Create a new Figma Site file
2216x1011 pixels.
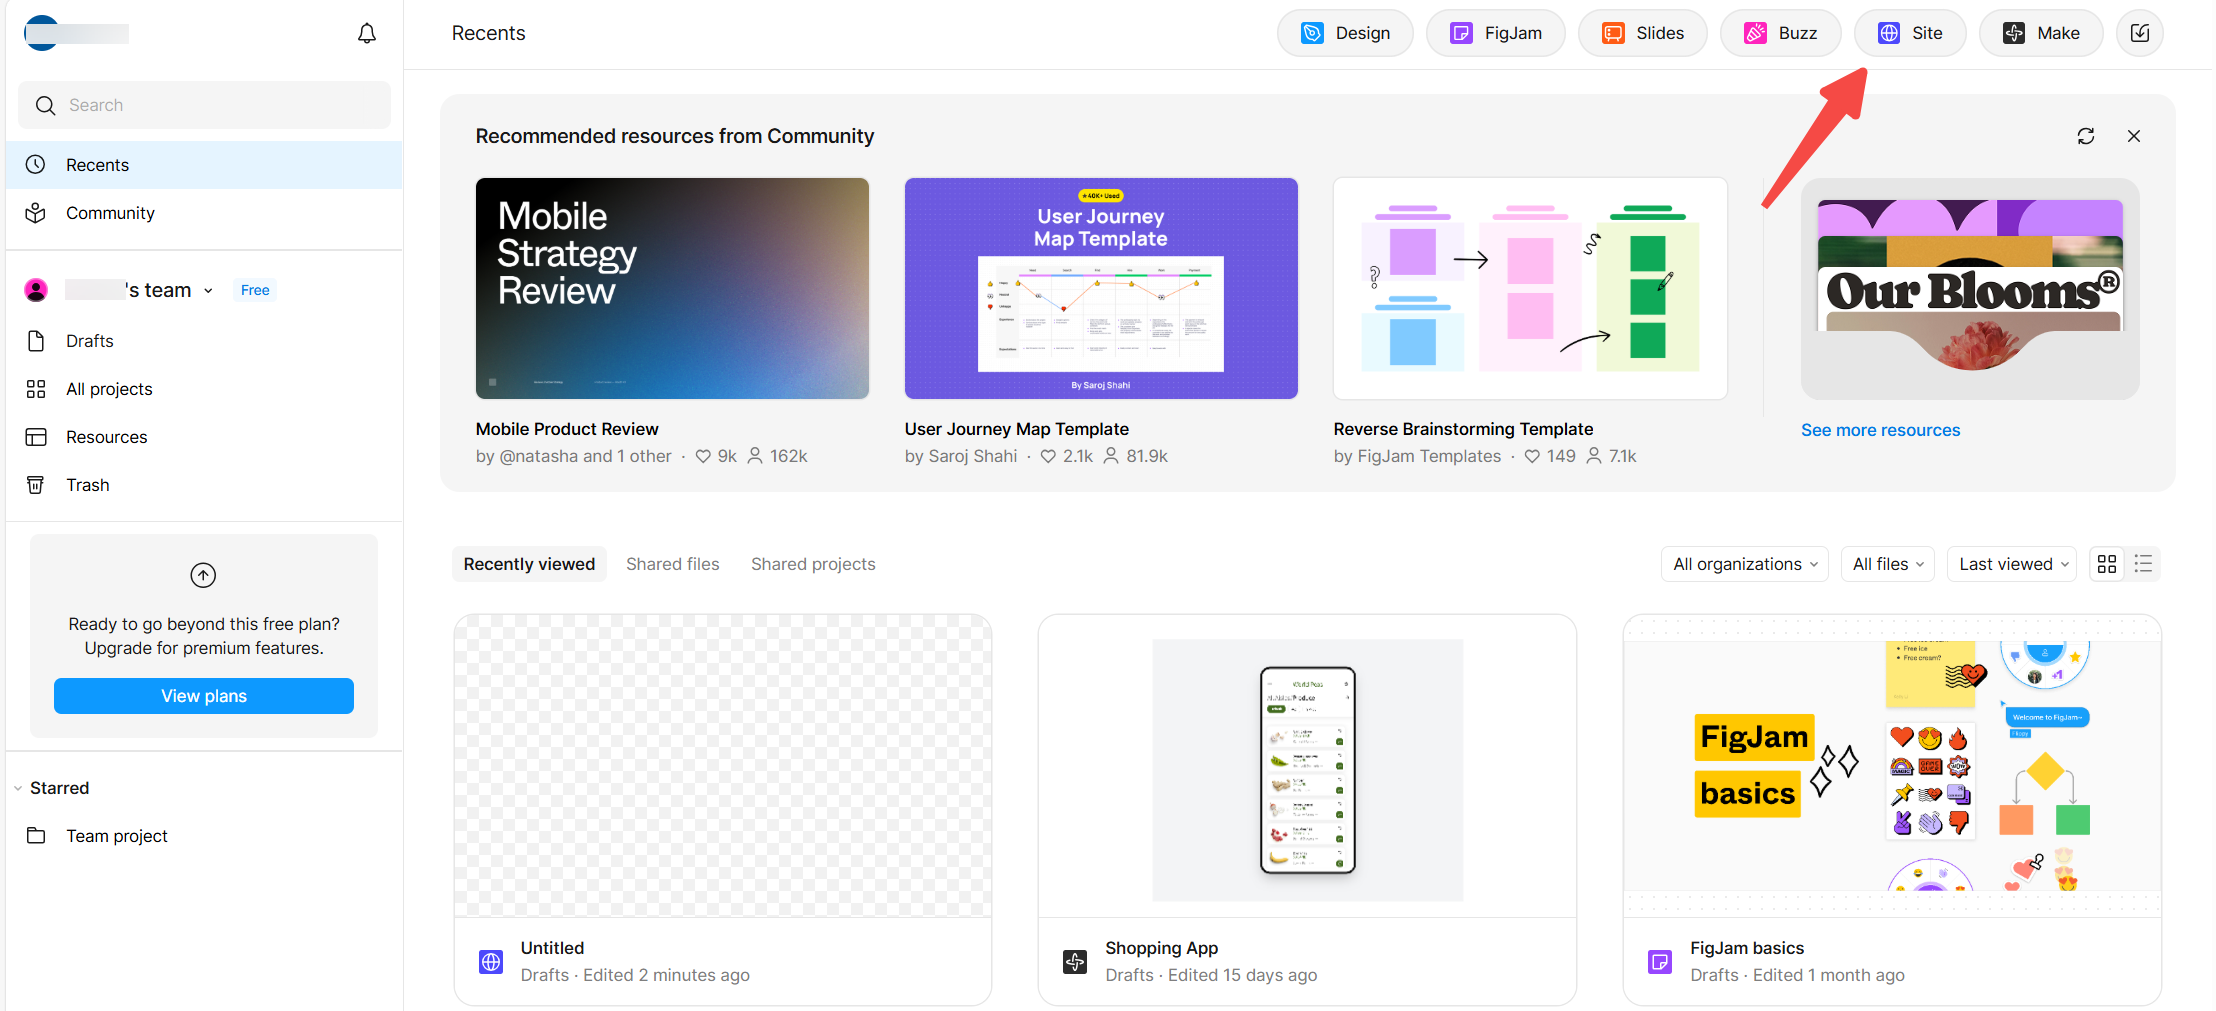coord(1909,33)
